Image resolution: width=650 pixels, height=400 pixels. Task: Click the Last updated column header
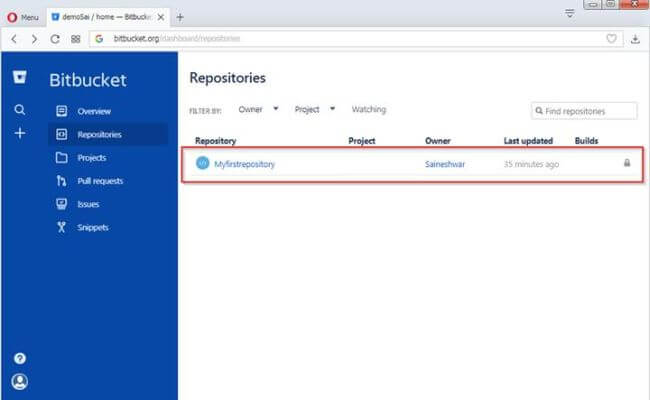528,141
